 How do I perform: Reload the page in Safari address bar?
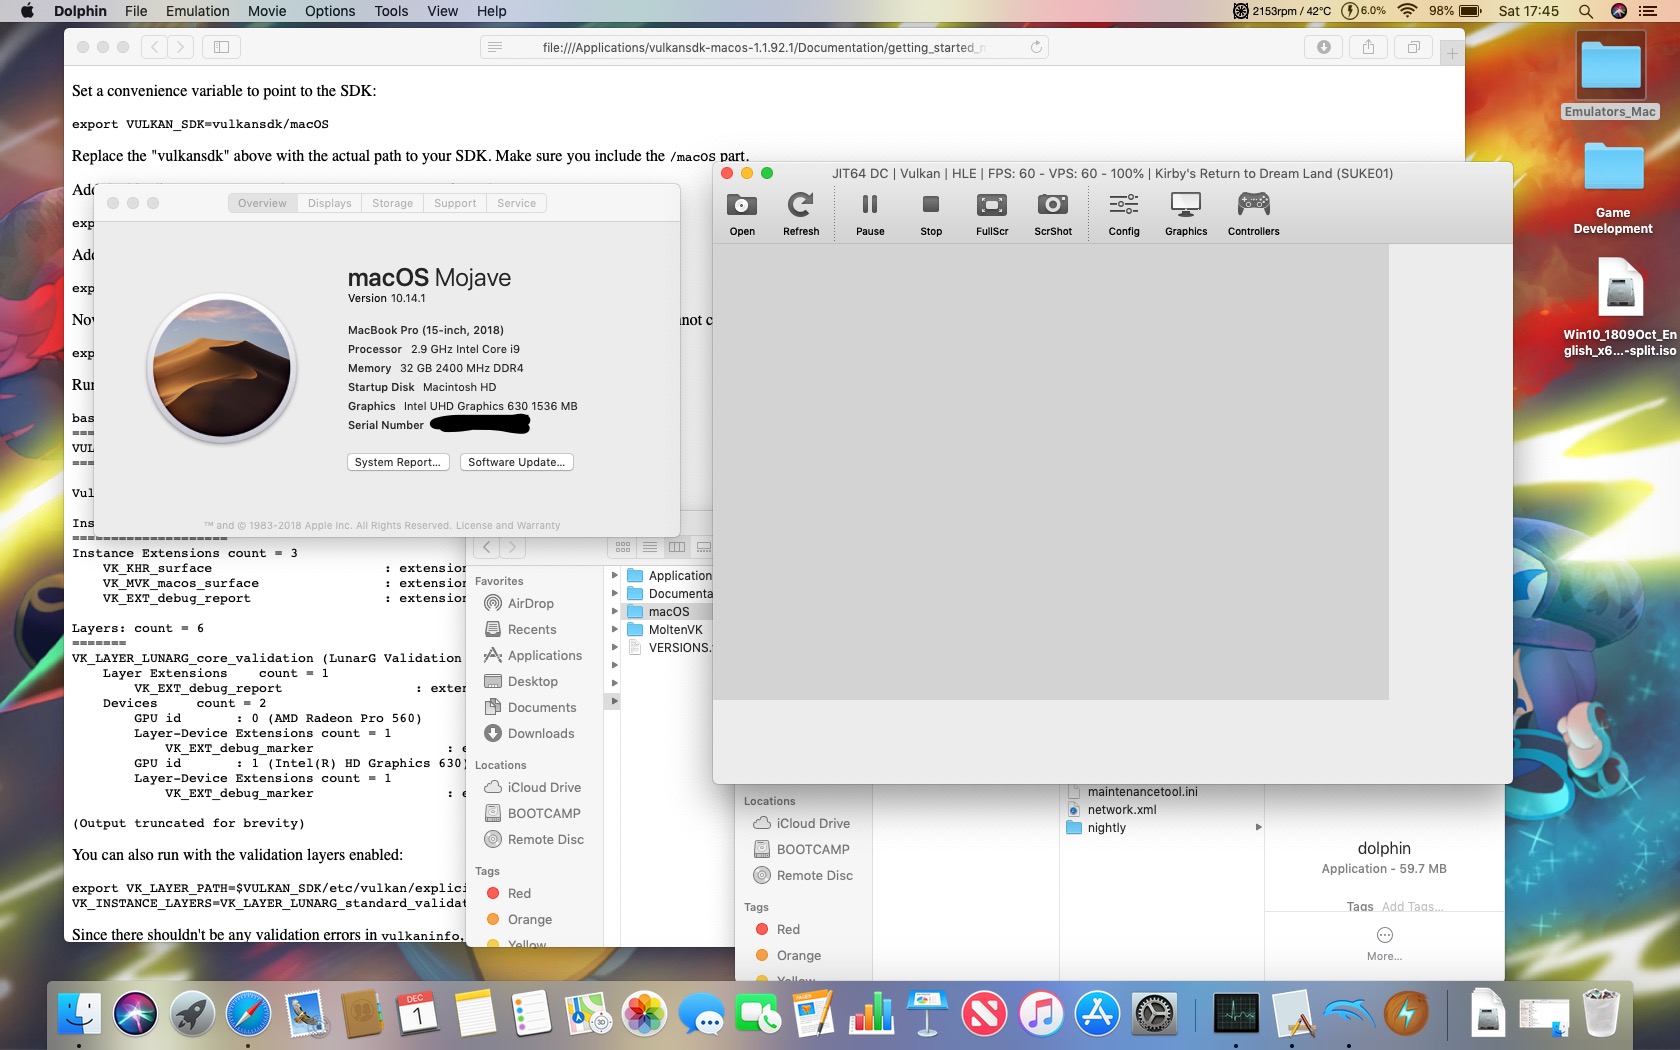coord(1036,47)
